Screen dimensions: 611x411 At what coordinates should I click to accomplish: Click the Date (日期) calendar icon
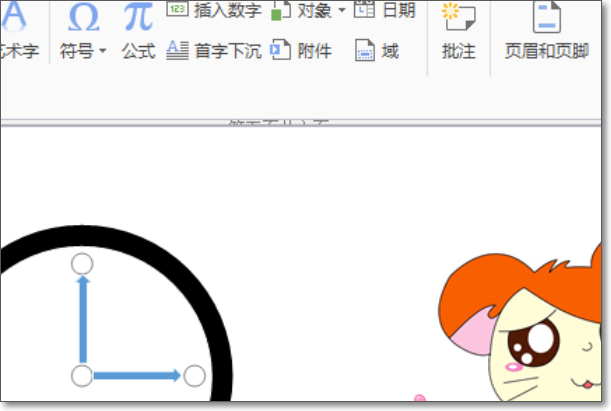(364, 9)
